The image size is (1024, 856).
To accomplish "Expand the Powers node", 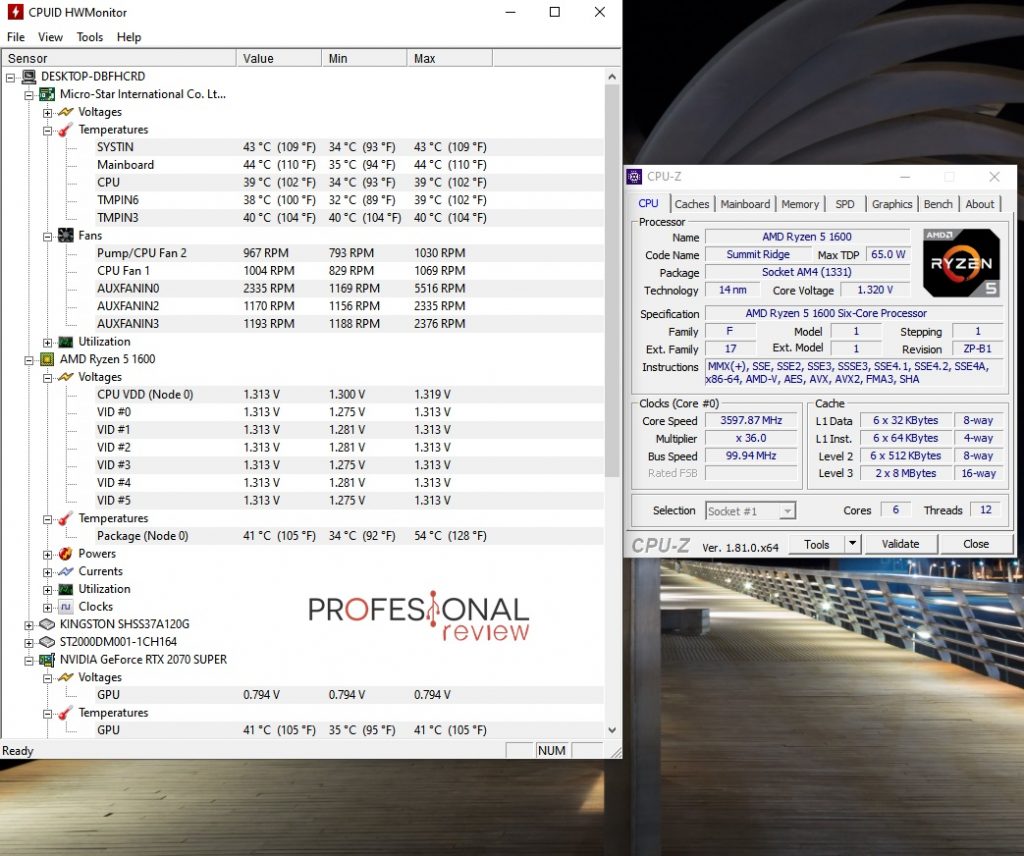I will coord(48,554).
